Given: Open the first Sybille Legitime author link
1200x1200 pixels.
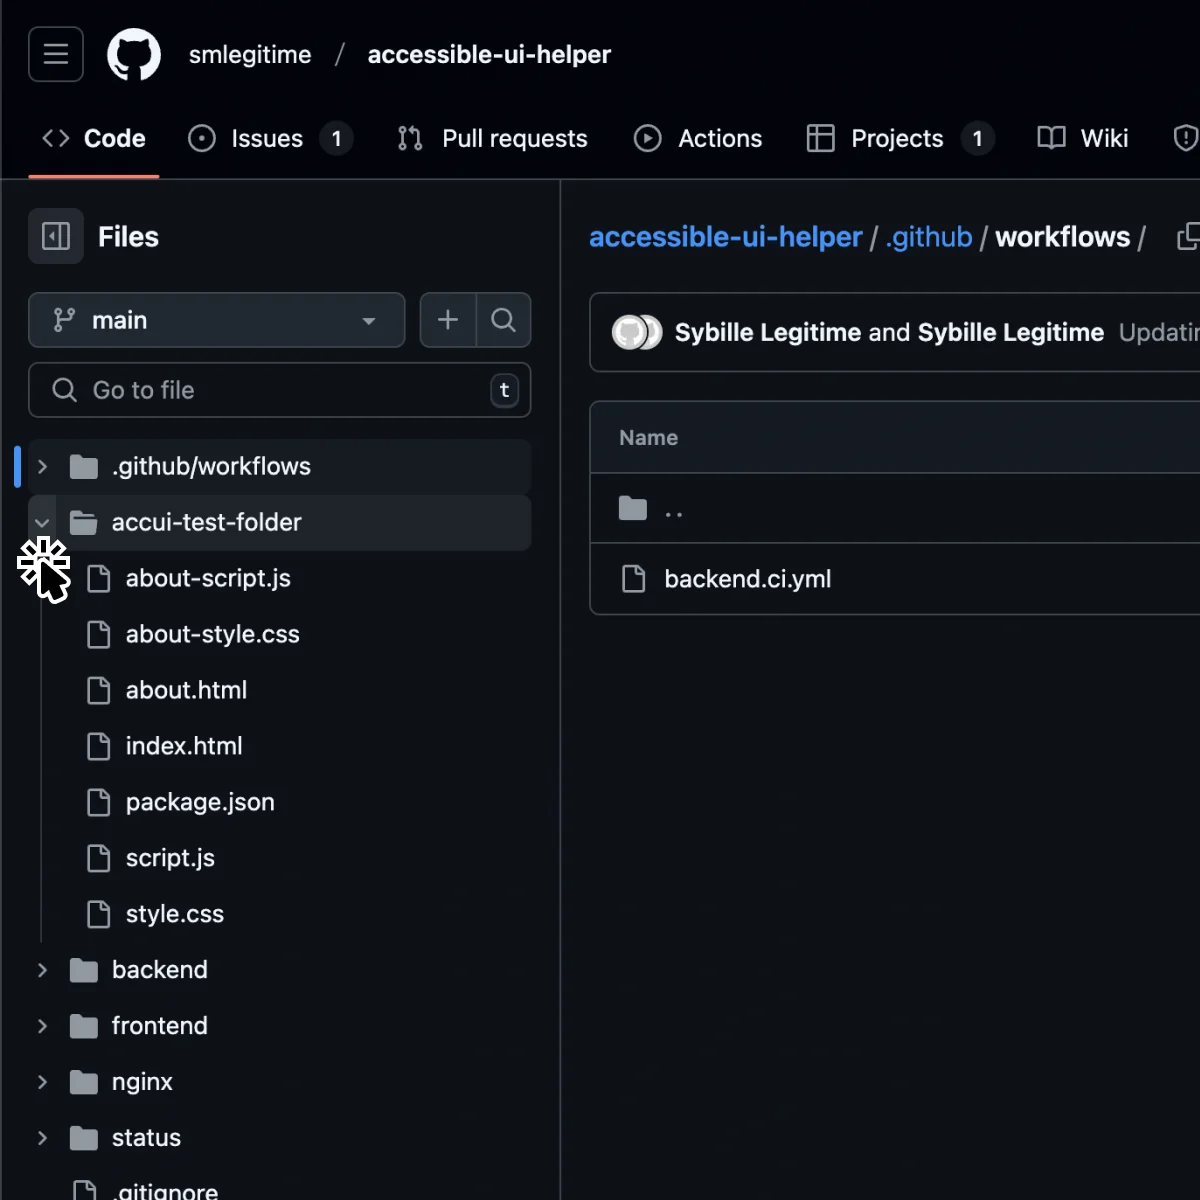Looking at the screenshot, I should tap(768, 332).
